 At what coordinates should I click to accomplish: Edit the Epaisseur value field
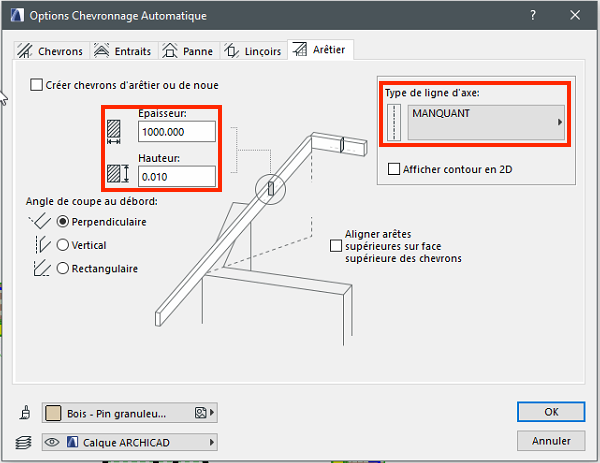click(x=177, y=132)
